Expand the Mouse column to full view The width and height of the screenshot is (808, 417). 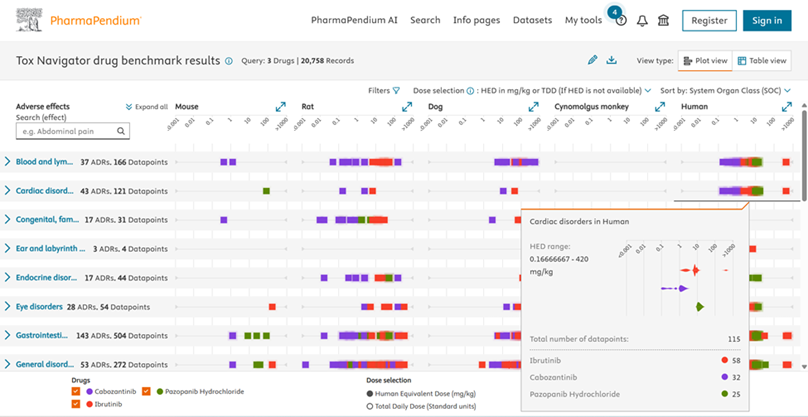tap(281, 106)
